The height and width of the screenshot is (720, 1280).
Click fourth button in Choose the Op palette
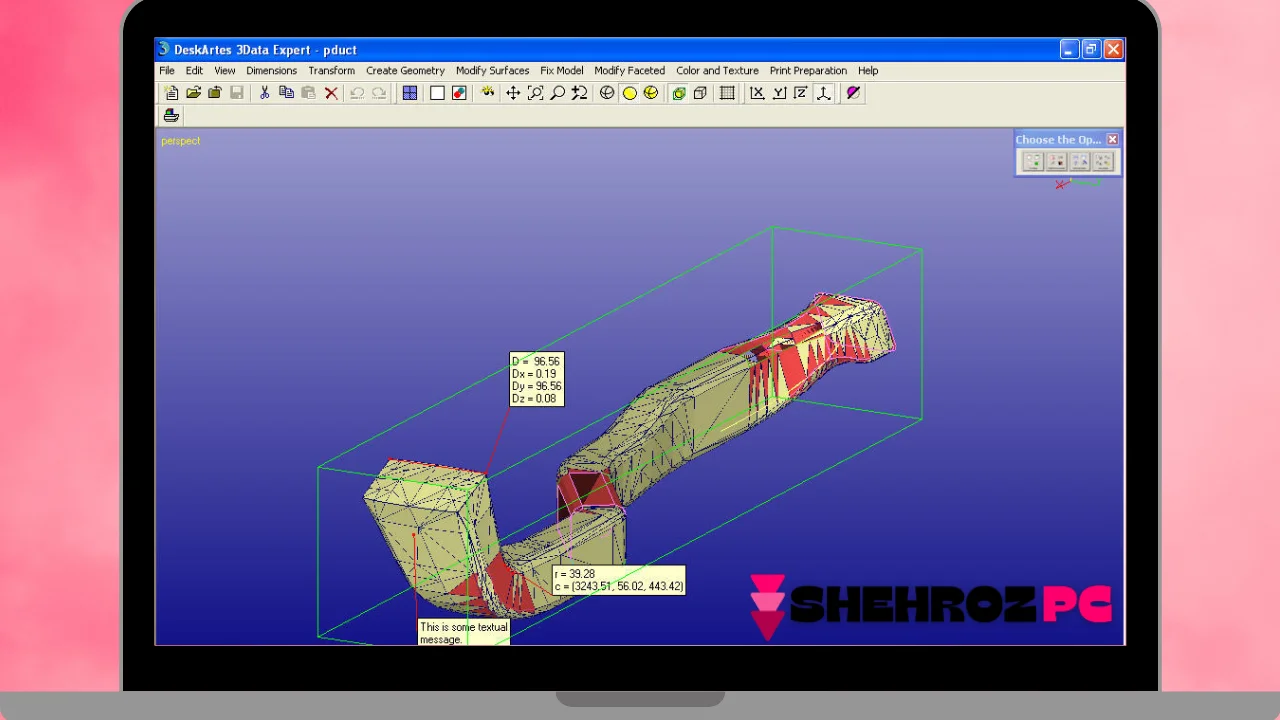(1102, 161)
